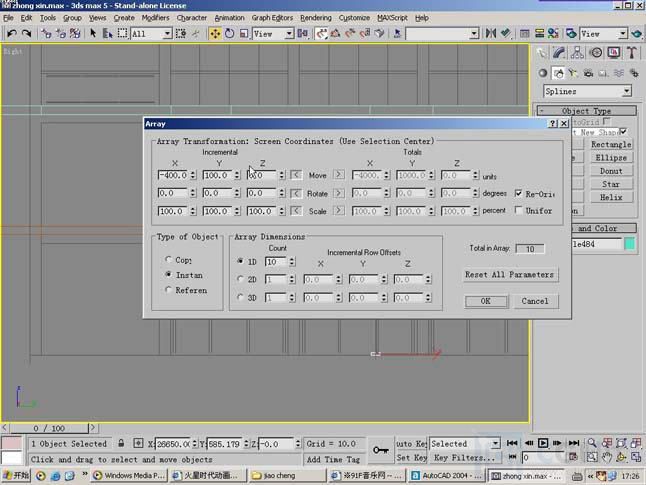
Task: Open the Modifiers menu
Action: [x=155, y=18]
